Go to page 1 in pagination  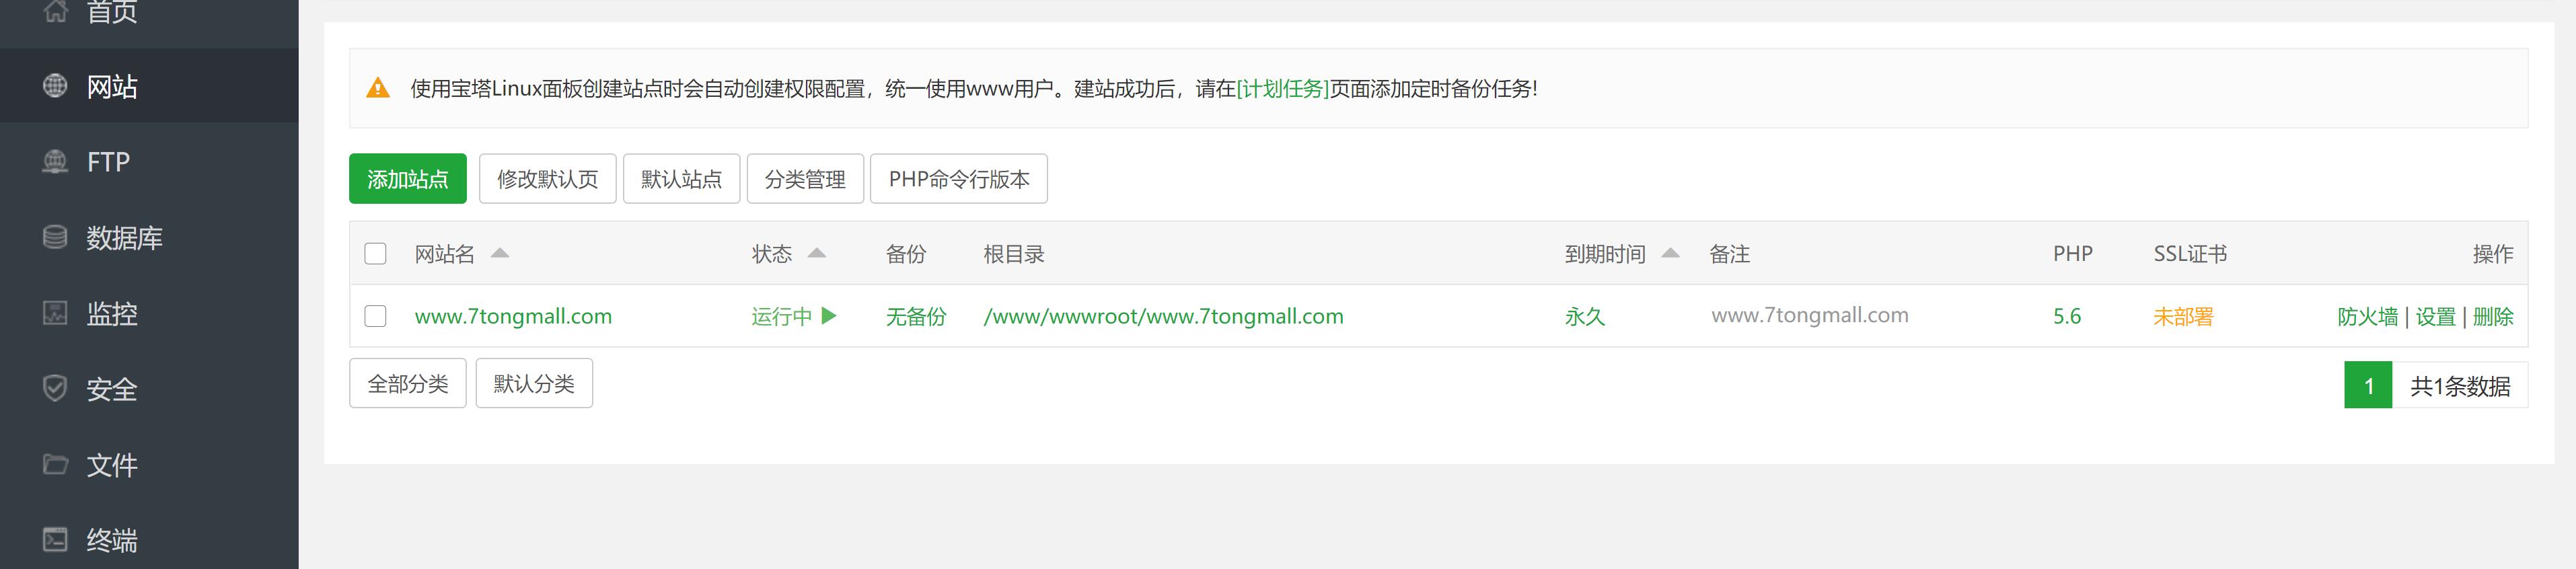[2368, 386]
